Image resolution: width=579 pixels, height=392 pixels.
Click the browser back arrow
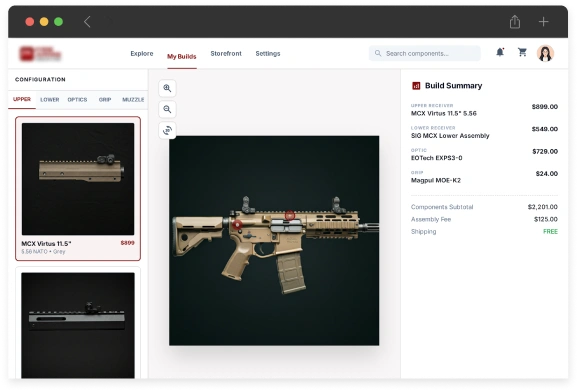[87, 22]
